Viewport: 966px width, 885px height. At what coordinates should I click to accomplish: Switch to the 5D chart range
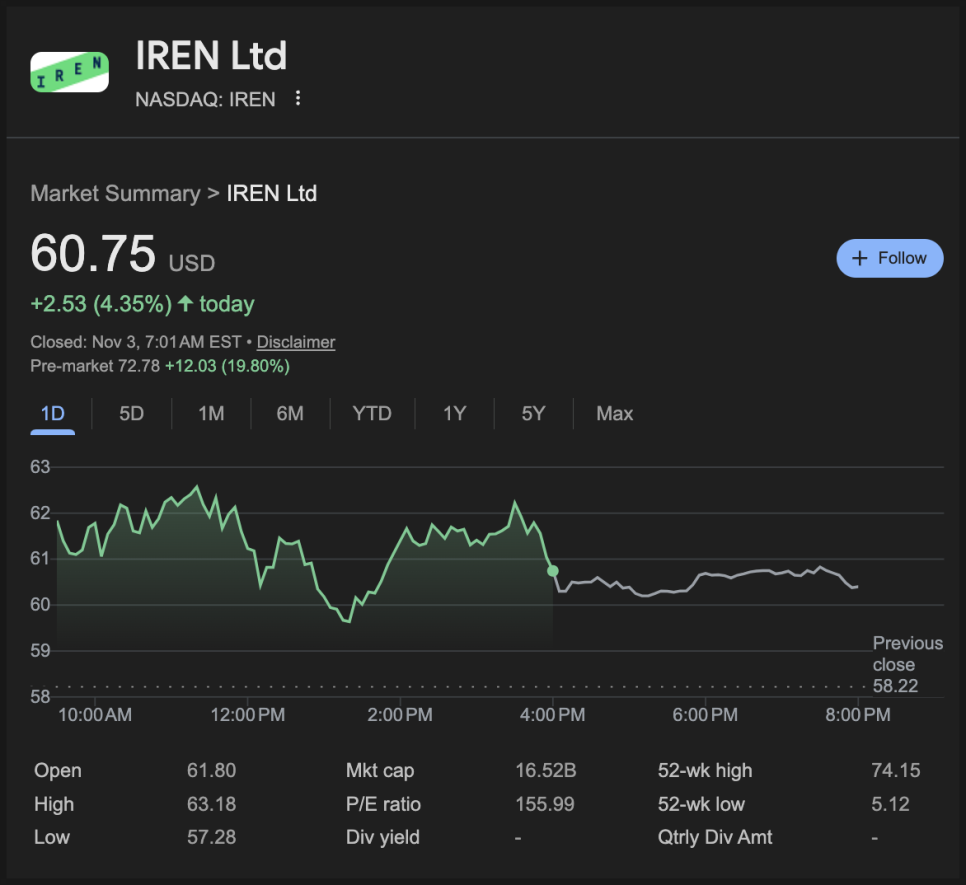(x=131, y=414)
